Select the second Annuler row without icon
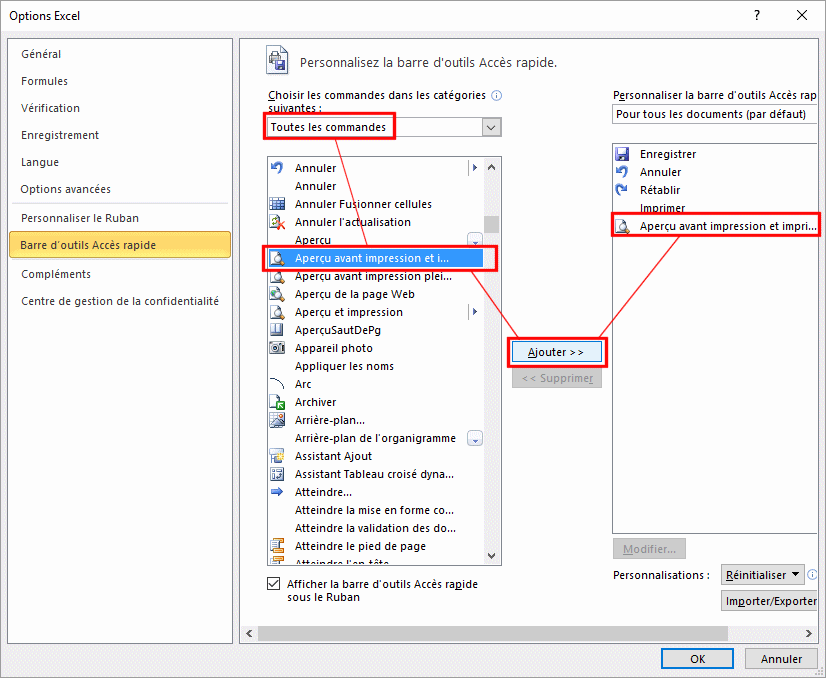 coord(376,186)
